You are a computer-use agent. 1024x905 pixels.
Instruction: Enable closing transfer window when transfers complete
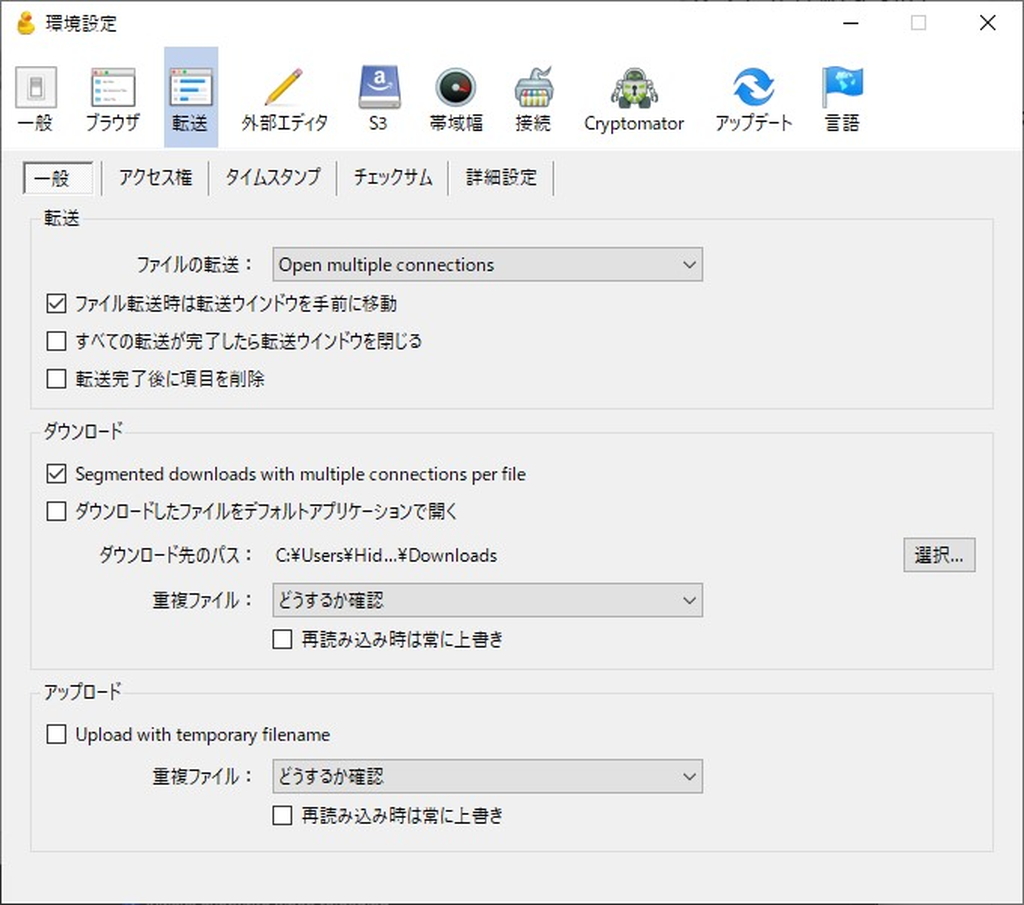click(57, 341)
